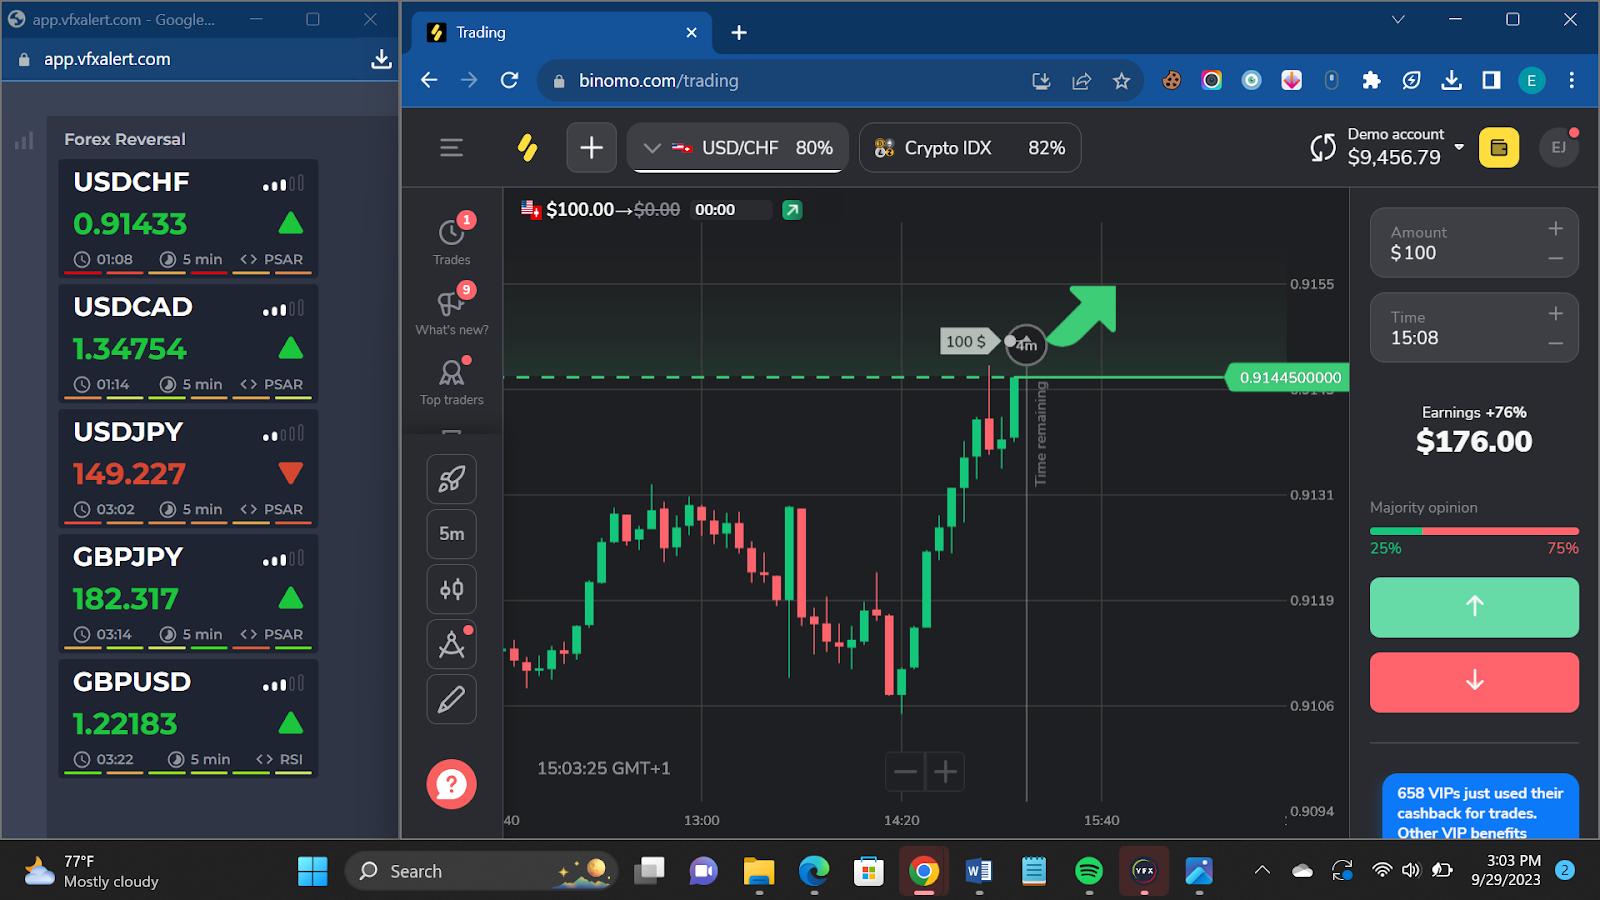Expand the USD/CHF asset dropdown chevron

pyautogui.click(x=652, y=148)
